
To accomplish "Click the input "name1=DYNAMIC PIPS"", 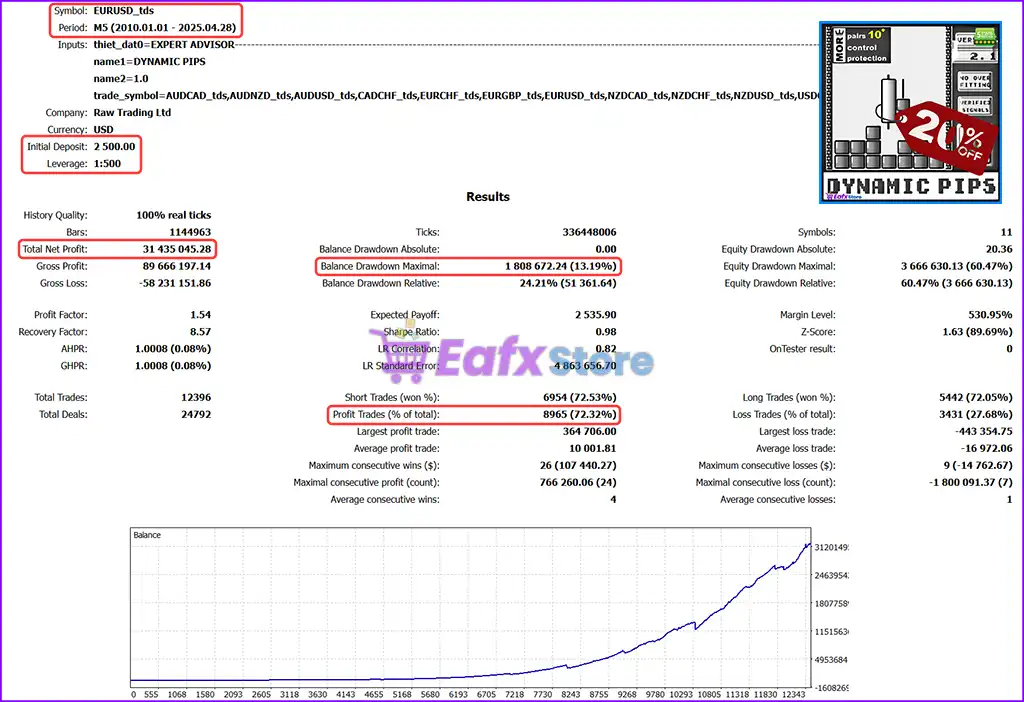I will [x=150, y=61].
